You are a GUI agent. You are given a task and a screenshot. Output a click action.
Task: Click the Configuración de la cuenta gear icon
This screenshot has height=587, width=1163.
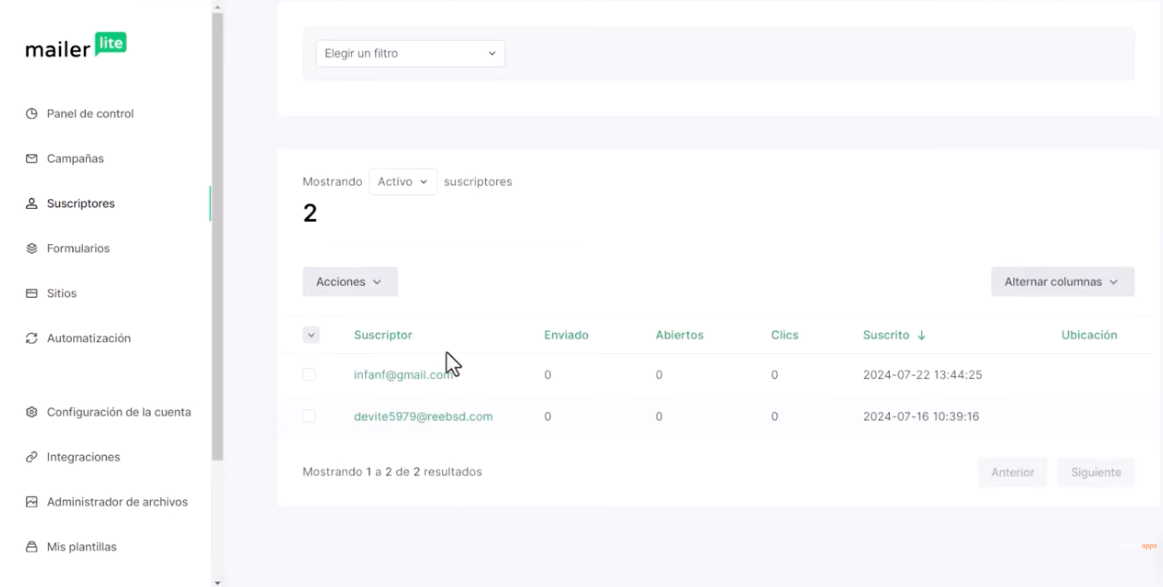pos(31,412)
